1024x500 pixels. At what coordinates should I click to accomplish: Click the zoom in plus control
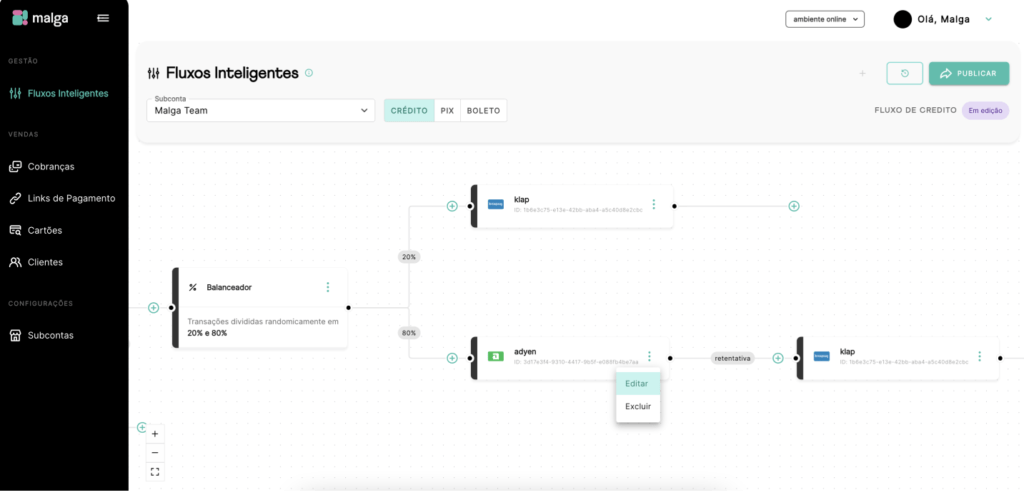coord(155,434)
